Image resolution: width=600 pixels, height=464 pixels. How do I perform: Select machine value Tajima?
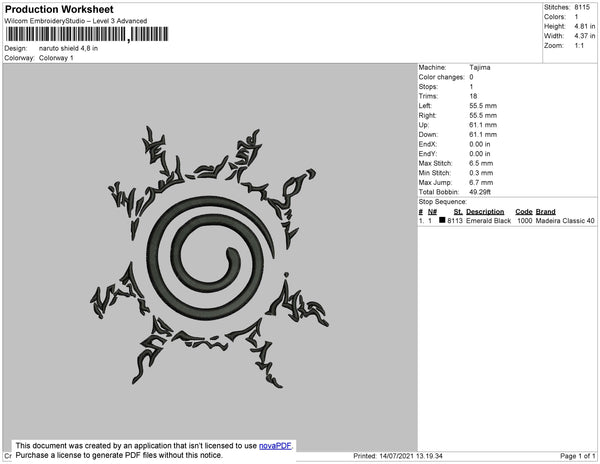480,67
